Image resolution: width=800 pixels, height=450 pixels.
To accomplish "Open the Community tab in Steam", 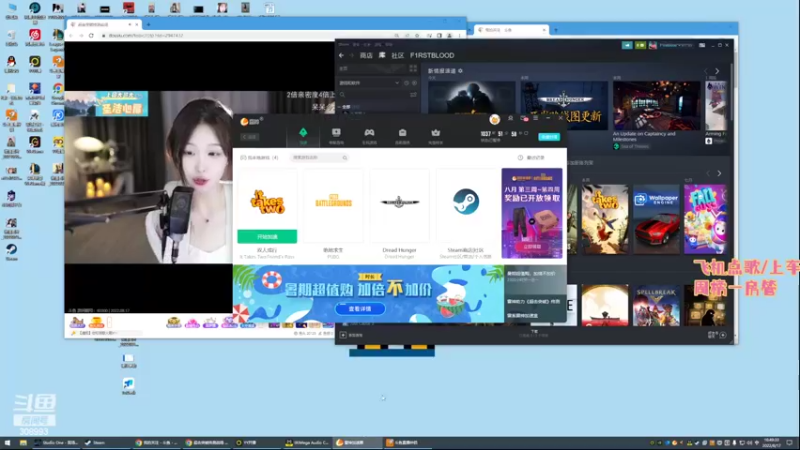I will tap(397, 55).
